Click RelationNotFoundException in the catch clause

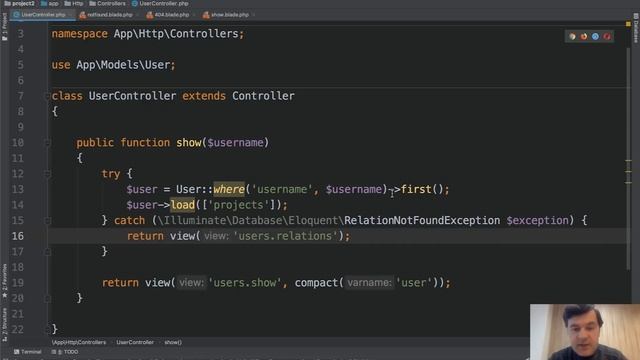point(422,220)
